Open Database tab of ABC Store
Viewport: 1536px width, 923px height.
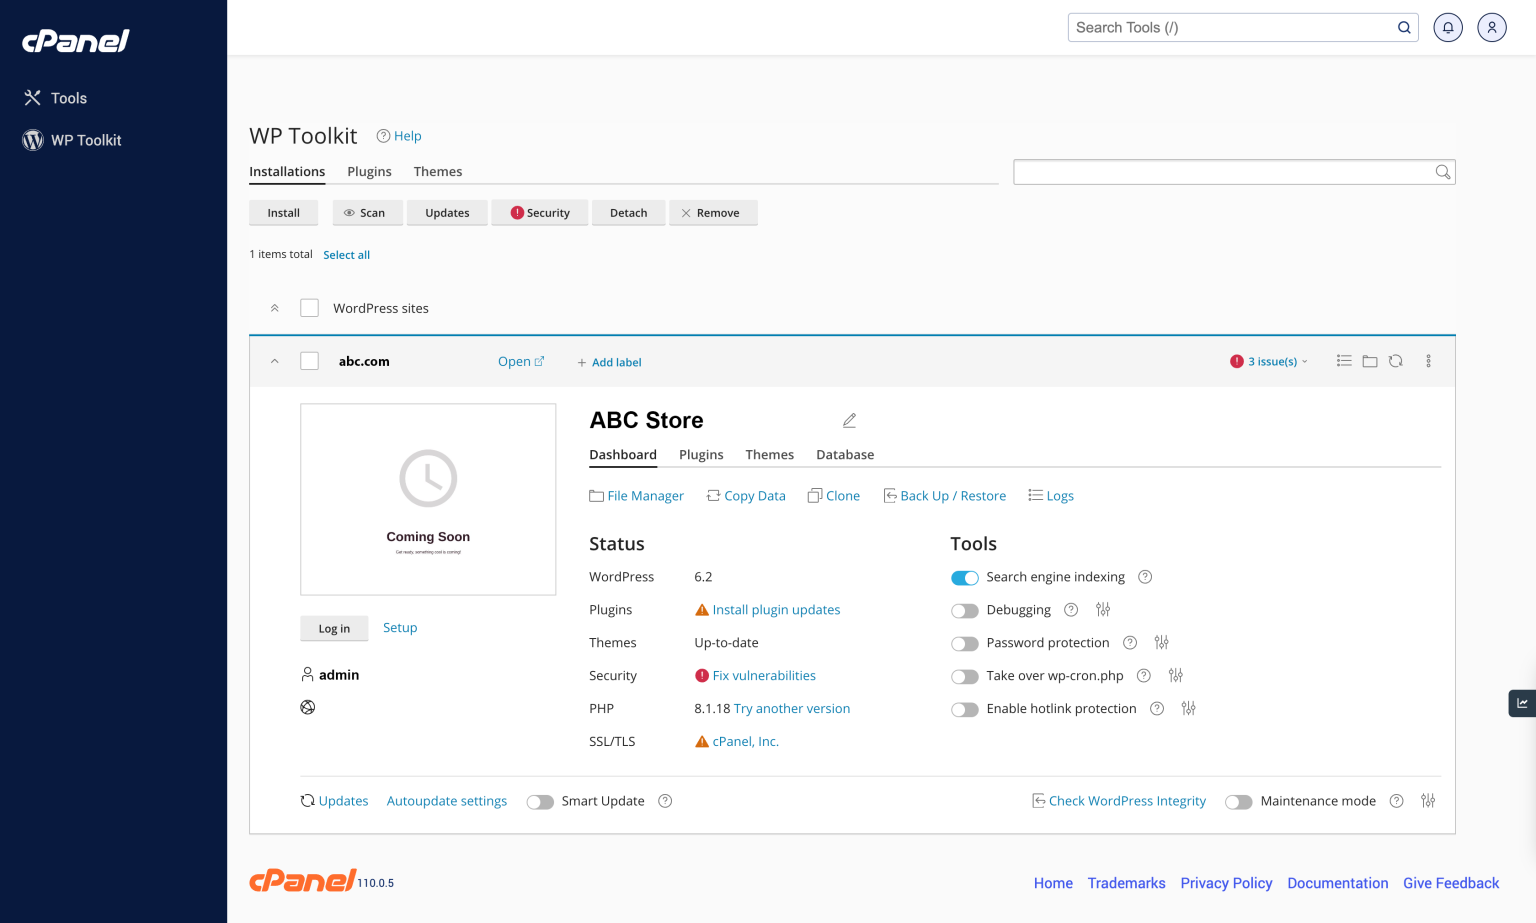pos(845,455)
